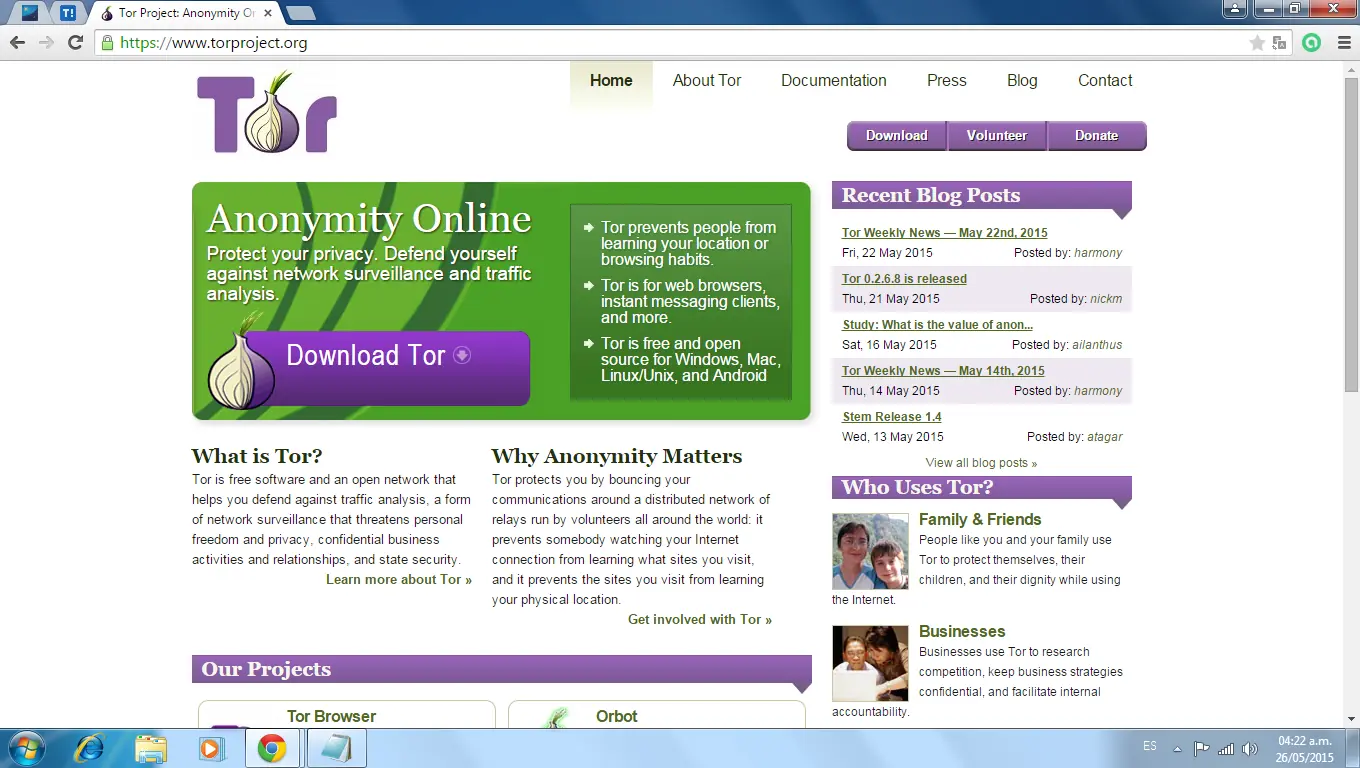Open the Blog nav item

(x=1022, y=81)
